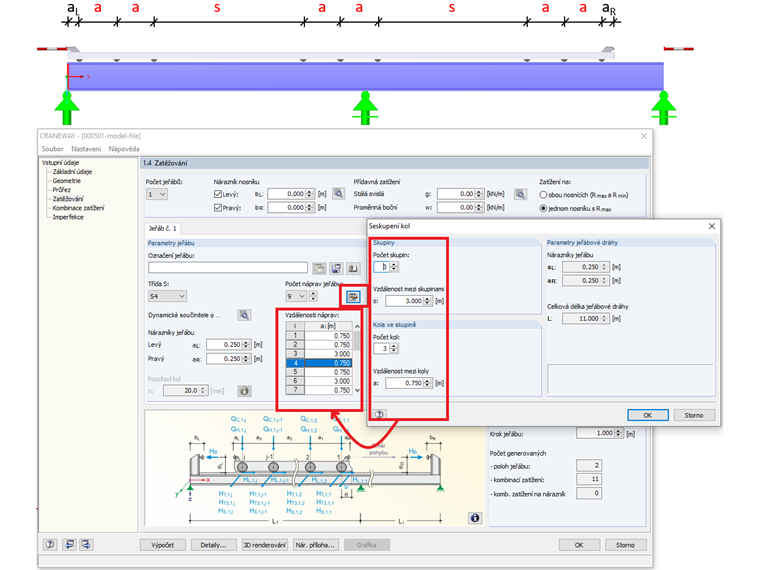Viewport: 760px width, 570px height.
Task: Click OK in Seskupení kol dialog
Action: pyautogui.click(x=648, y=415)
